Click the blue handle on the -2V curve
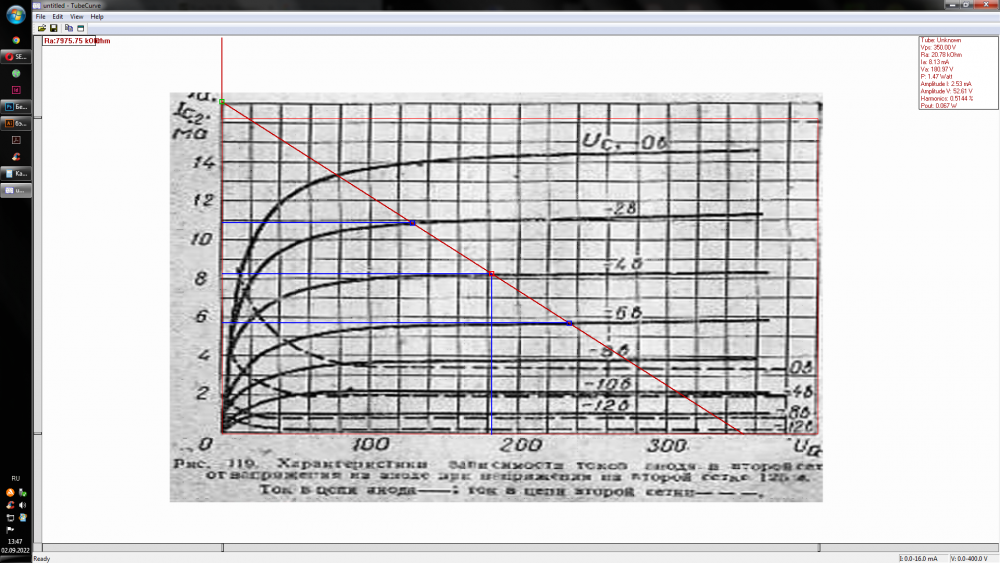The width and height of the screenshot is (1000, 563). coord(412,222)
